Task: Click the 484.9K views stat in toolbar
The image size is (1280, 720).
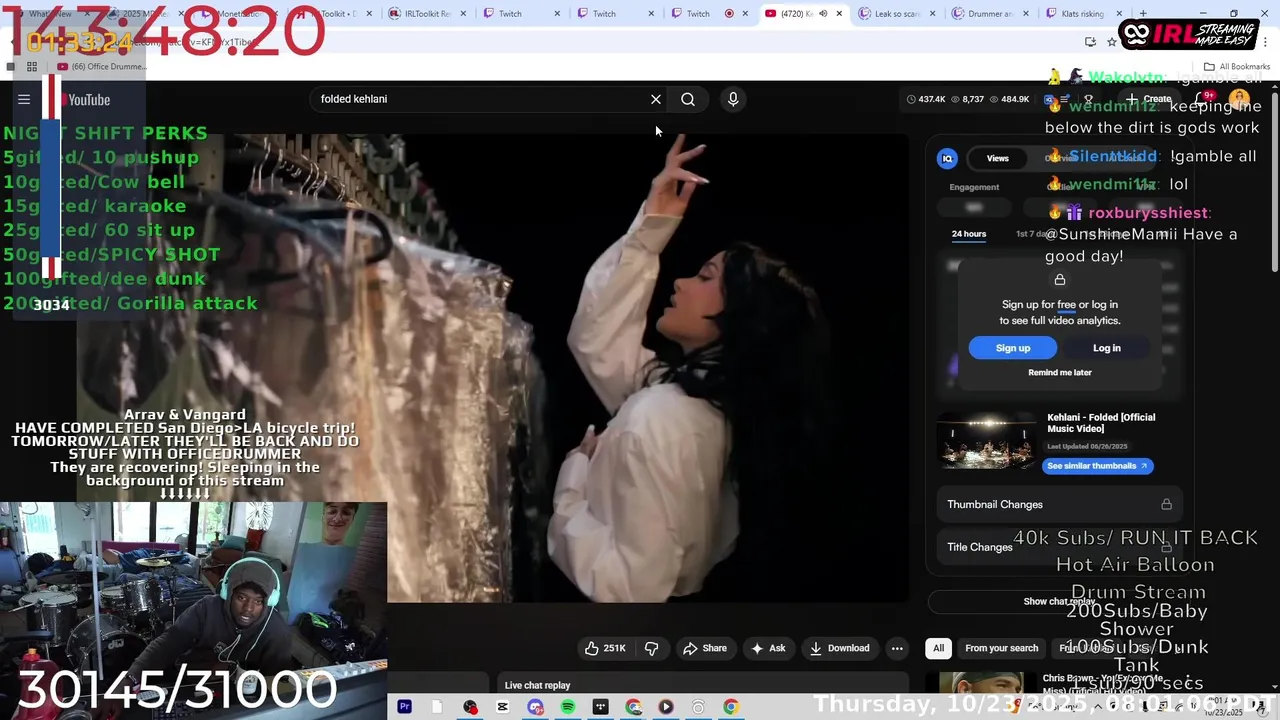Action: (x=1008, y=99)
